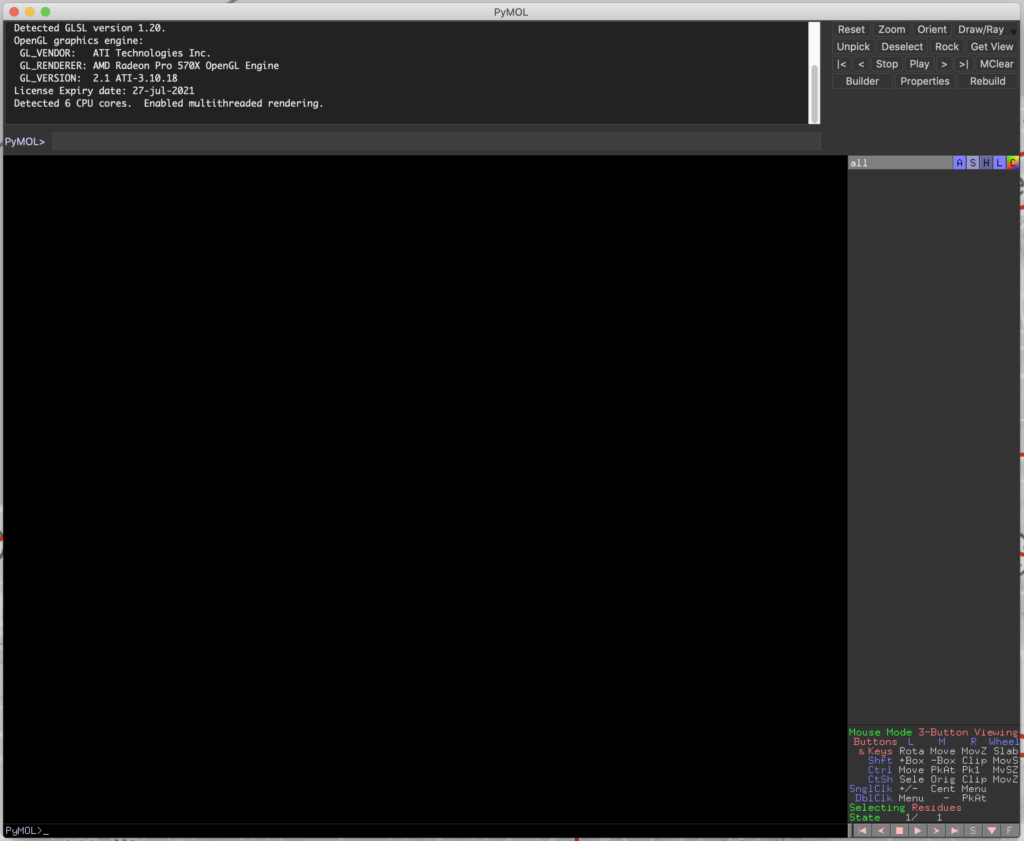The width and height of the screenshot is (1024, 841).
Task: Click the triangle play icon in bottom bar
Action: [918, 831]
